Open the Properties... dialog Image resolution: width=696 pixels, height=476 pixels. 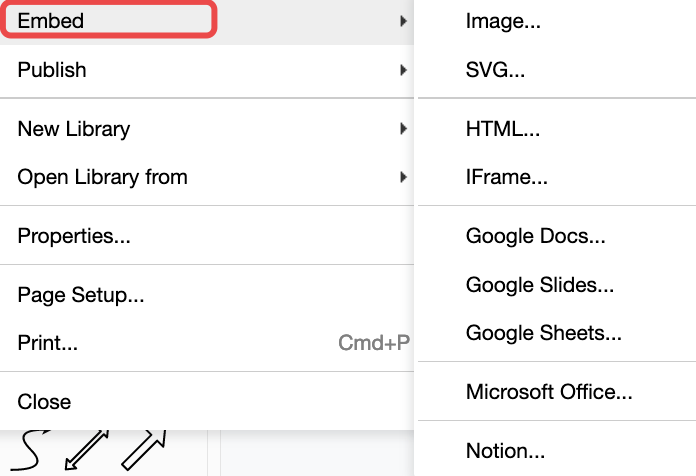(x=74, y=237)
